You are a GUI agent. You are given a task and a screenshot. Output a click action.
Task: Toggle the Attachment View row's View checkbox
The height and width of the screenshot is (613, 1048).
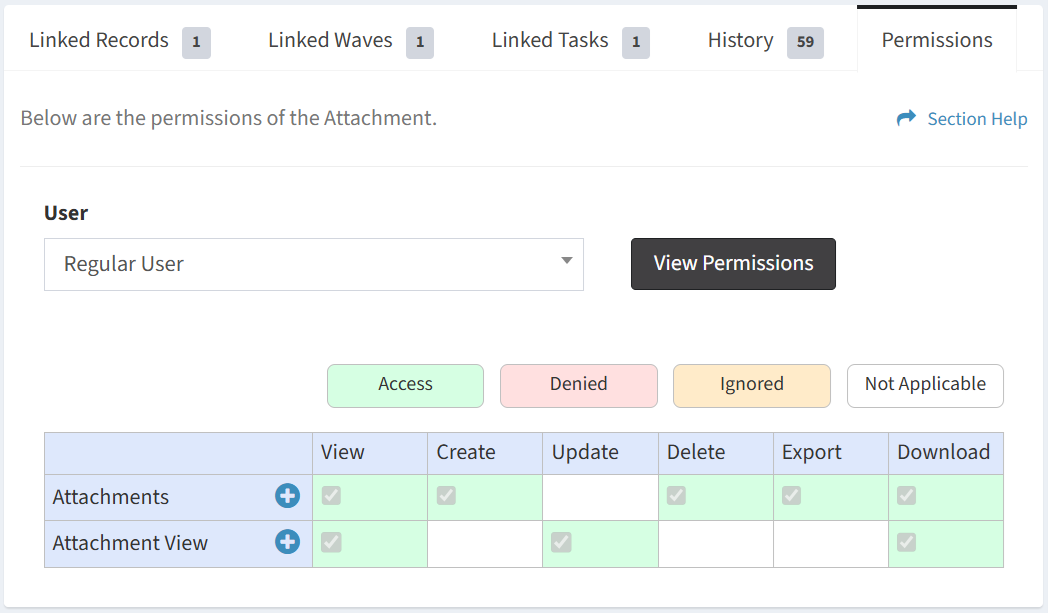coord(332,542)
